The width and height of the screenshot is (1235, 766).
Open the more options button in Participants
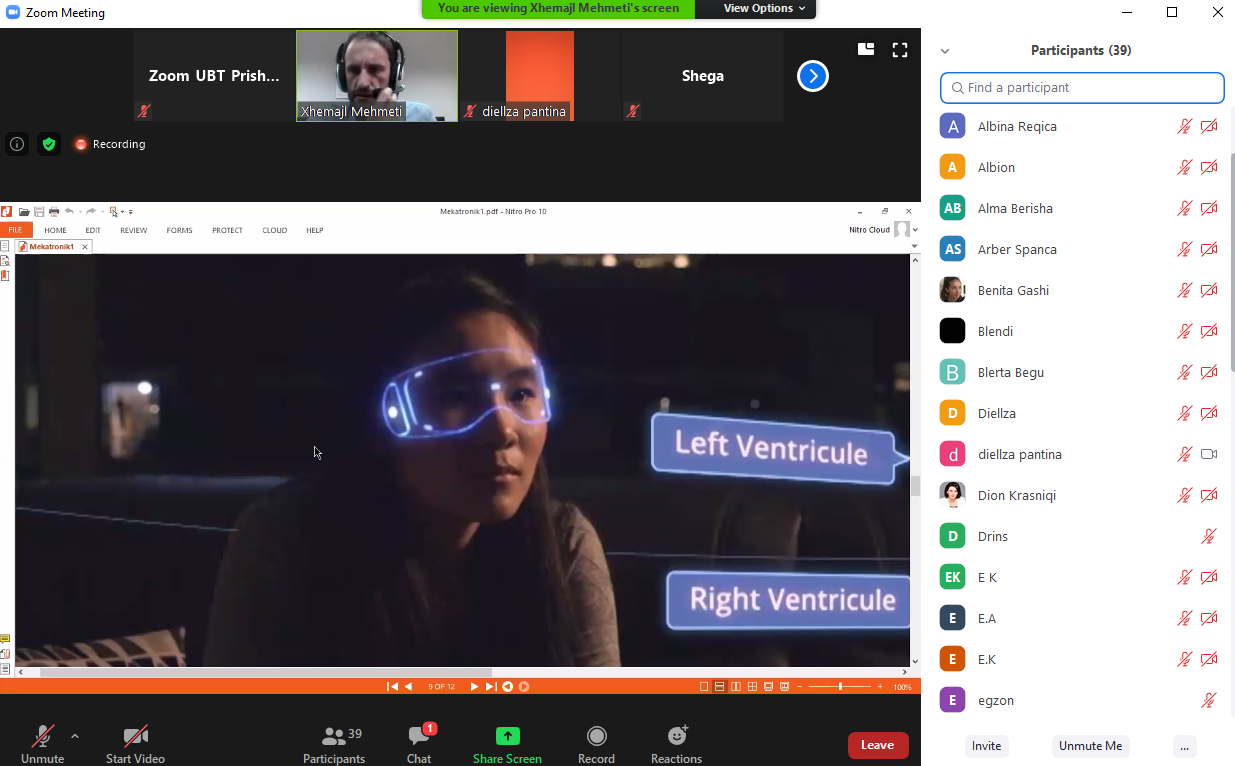(1184, 746)
